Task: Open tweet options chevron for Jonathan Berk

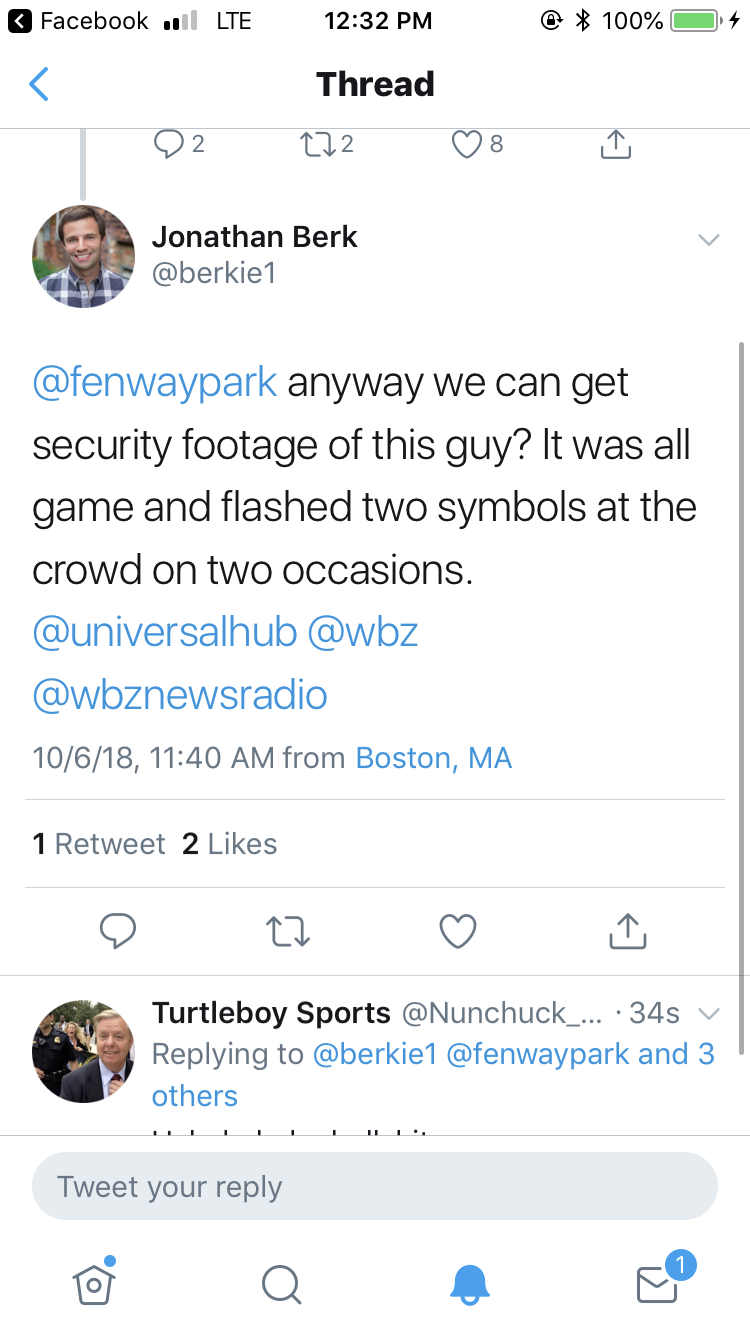Action: tap(708, 240)
